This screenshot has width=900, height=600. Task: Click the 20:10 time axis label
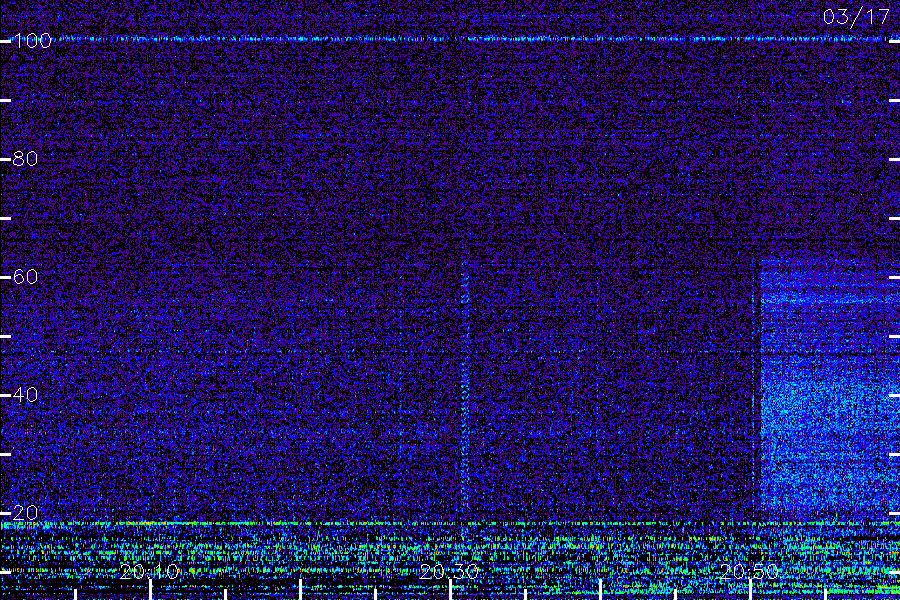tap(149, 571)
